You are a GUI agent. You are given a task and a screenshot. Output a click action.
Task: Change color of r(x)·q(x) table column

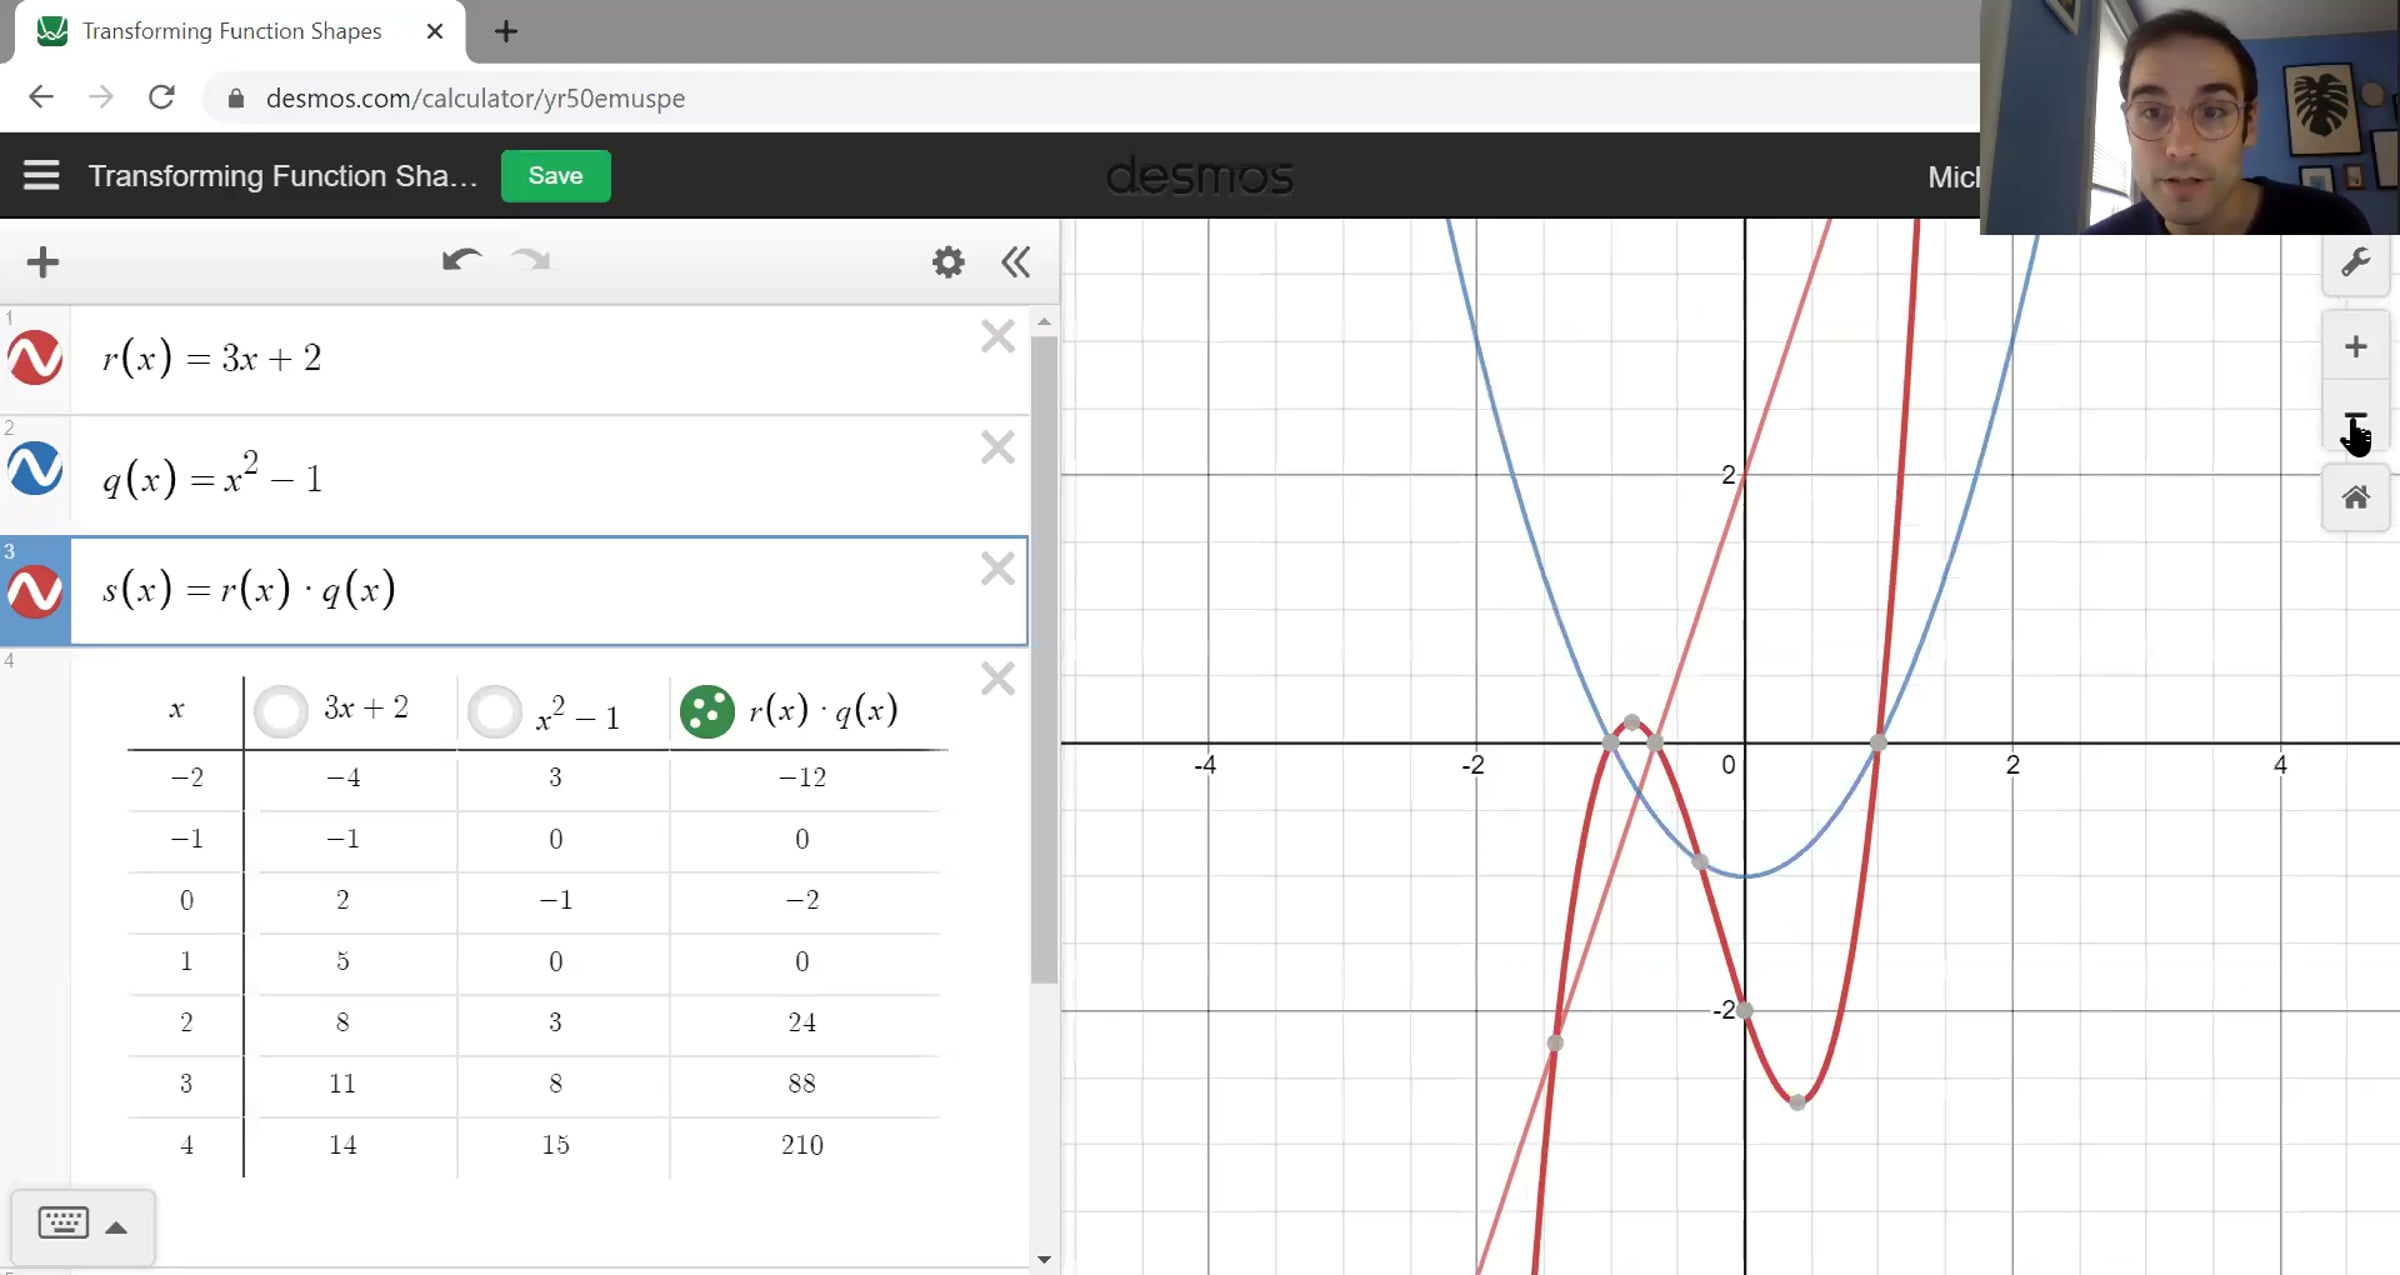[707, 711]
